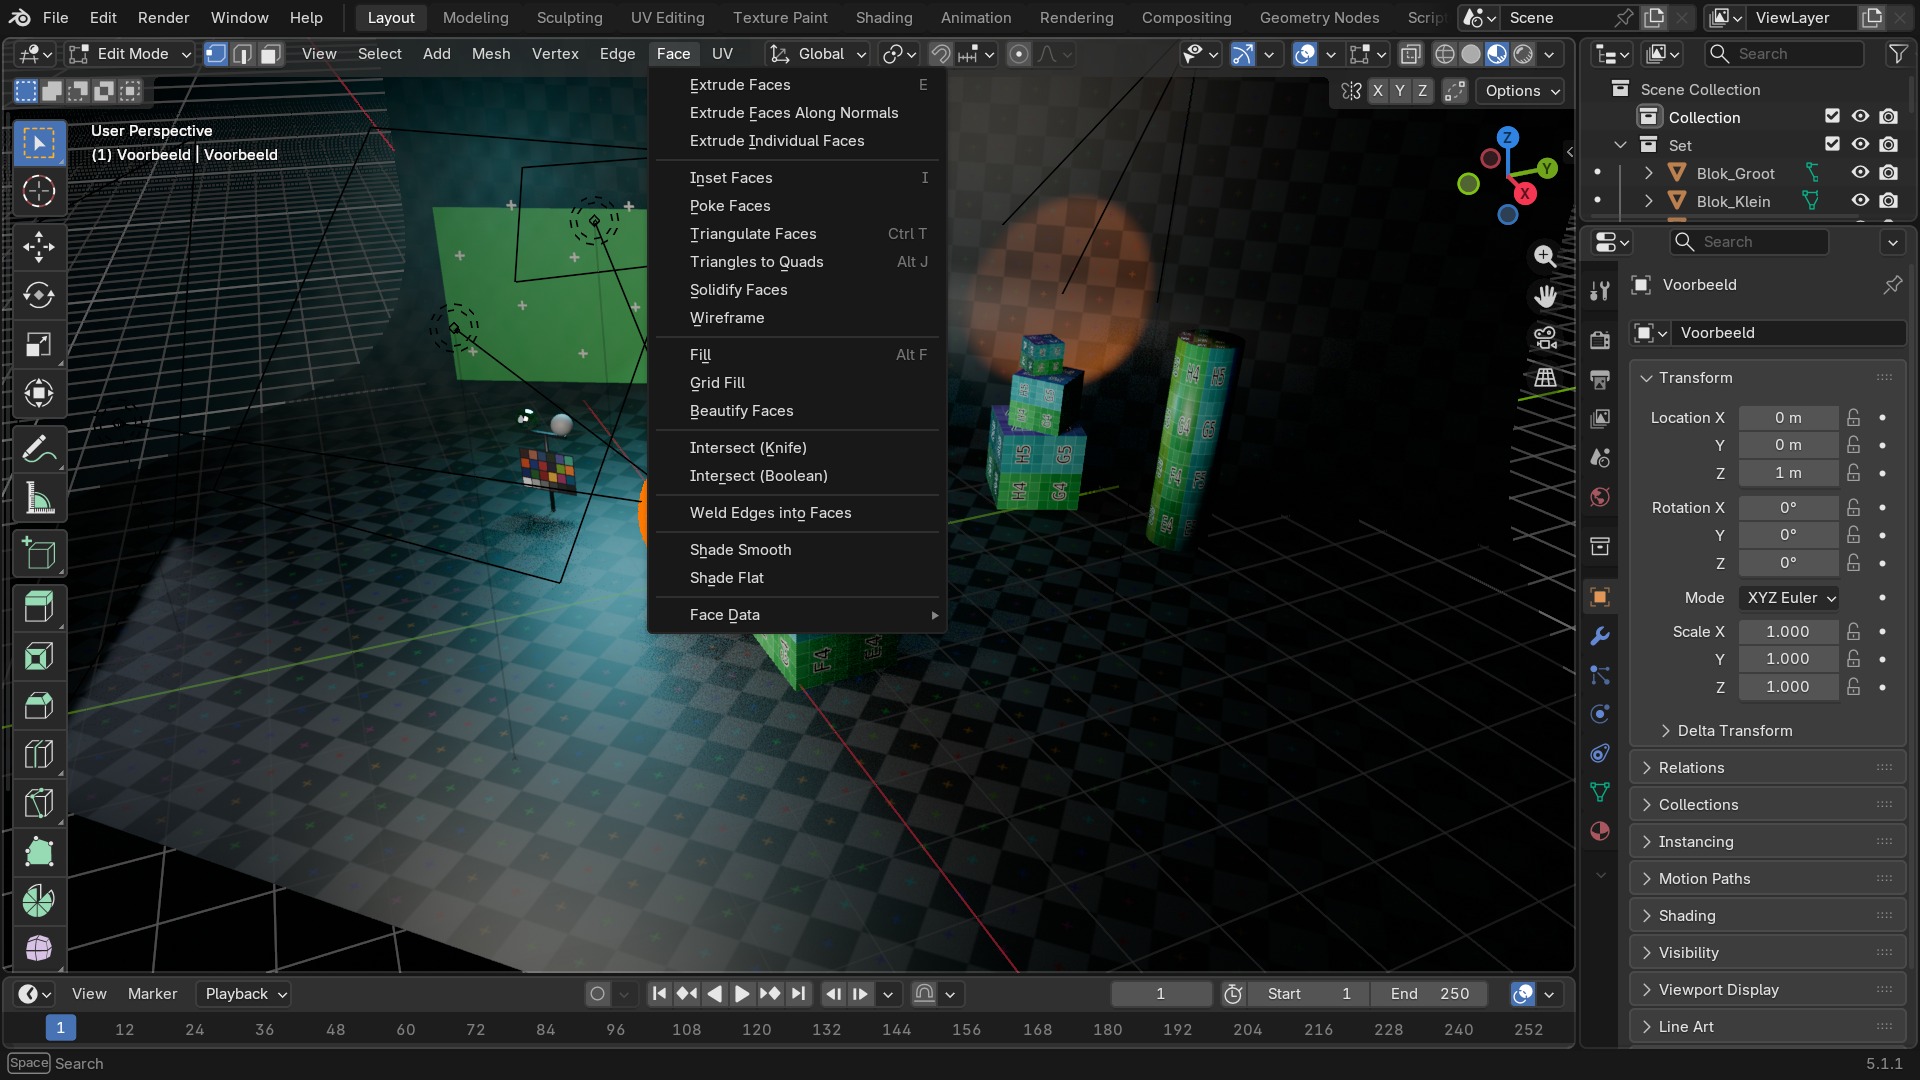This screenshot has width=1920, height=1080.
Task: Toggle Blok_Groot visibility eye icon
Action: (1860, 173)
